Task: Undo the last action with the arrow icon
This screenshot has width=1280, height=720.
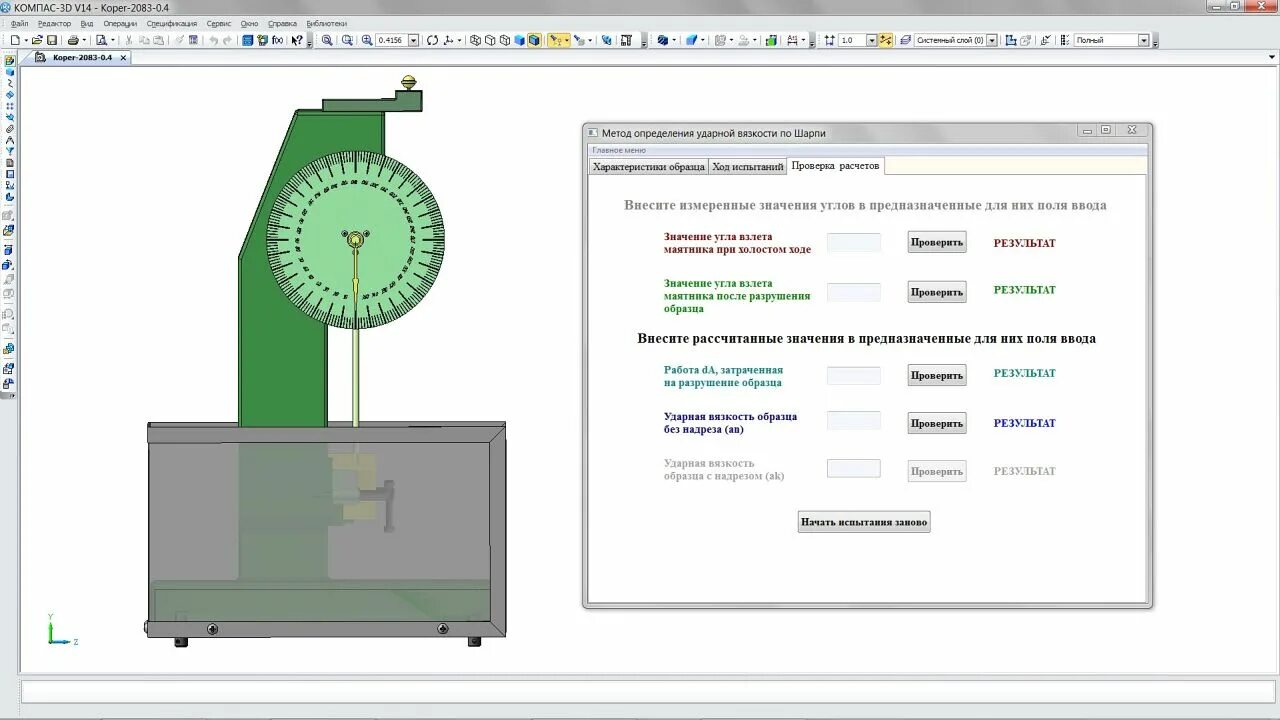Action: click(x=212, y=40)
